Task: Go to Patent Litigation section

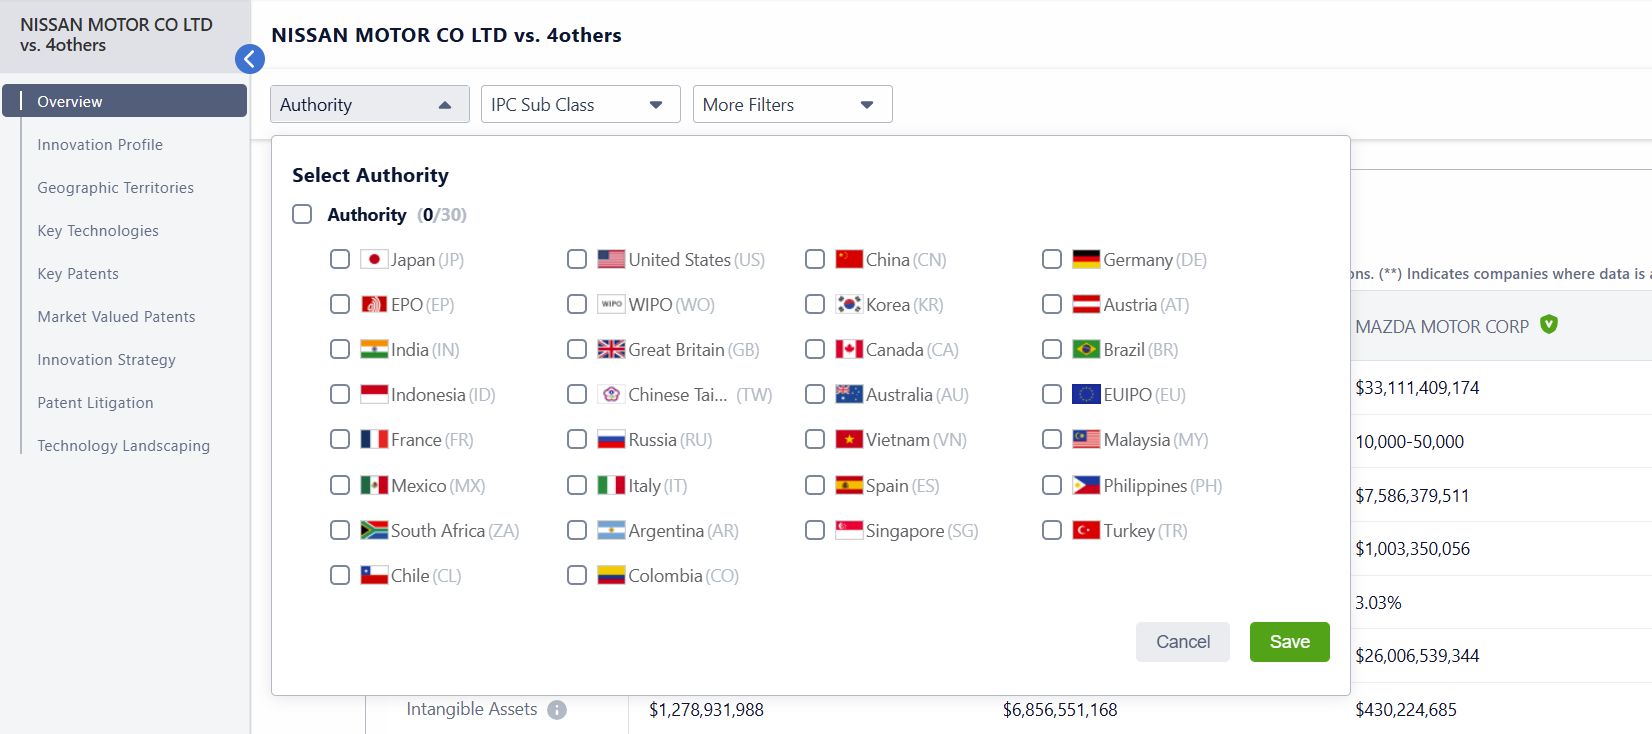Action: (x=95, y=403)
